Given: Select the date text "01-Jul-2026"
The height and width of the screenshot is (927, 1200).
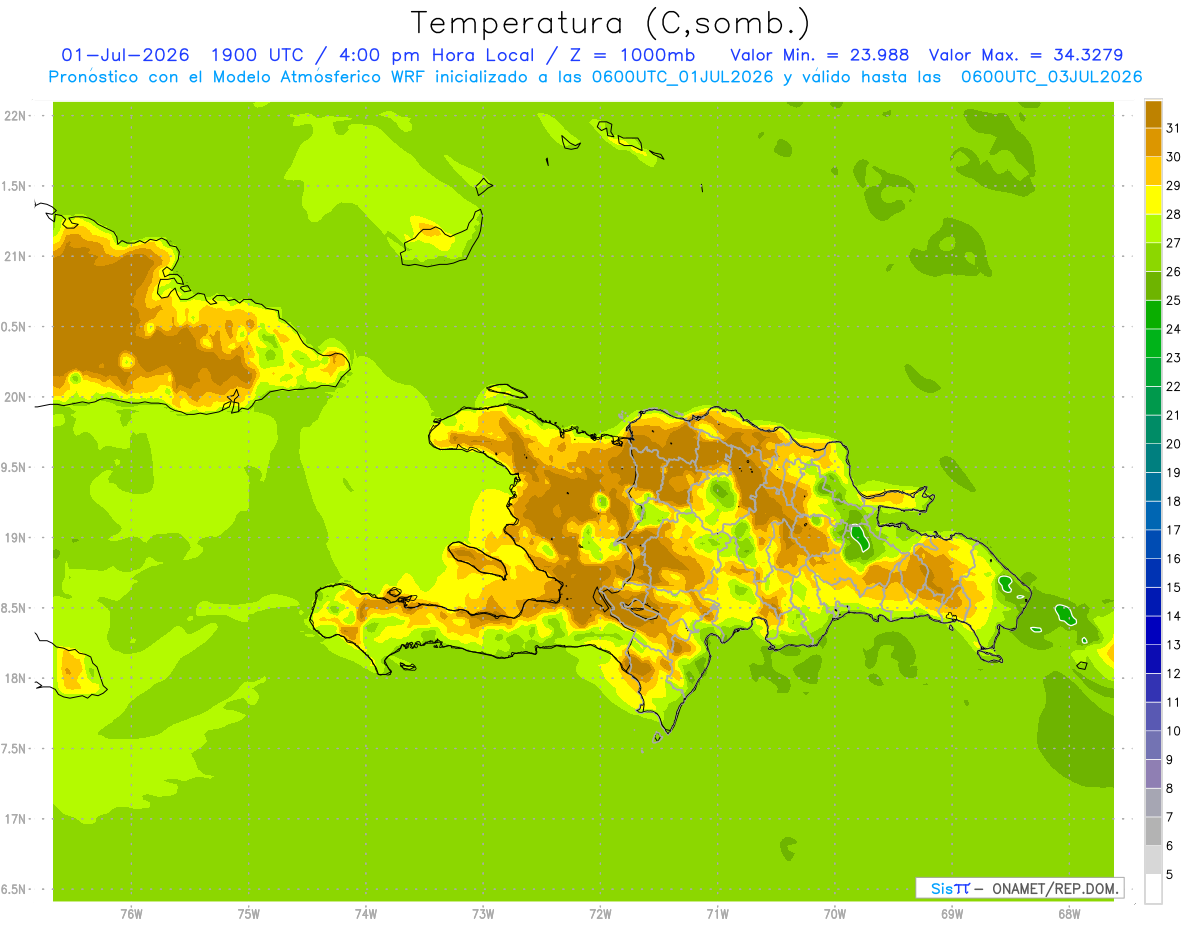Looking at the screenshot, I should pyautogui.click(x=126, y=55).
